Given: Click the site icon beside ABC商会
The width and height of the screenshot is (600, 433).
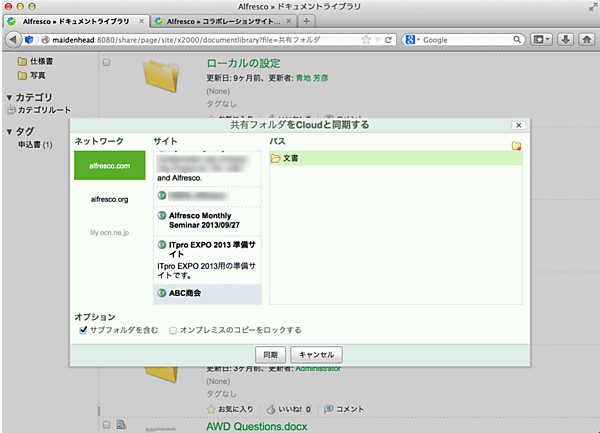Looking at the screenshot, I should [162, 294].
